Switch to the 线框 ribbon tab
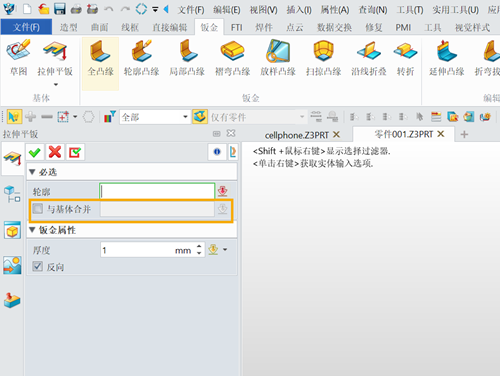500x376 pixels. click(x=130, y=27)
